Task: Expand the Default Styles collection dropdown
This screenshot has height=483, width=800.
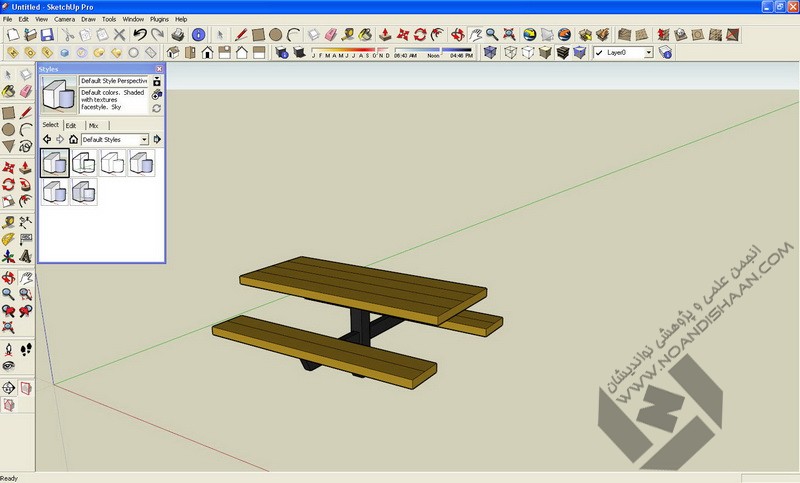Action: click(x=144, y=140)
